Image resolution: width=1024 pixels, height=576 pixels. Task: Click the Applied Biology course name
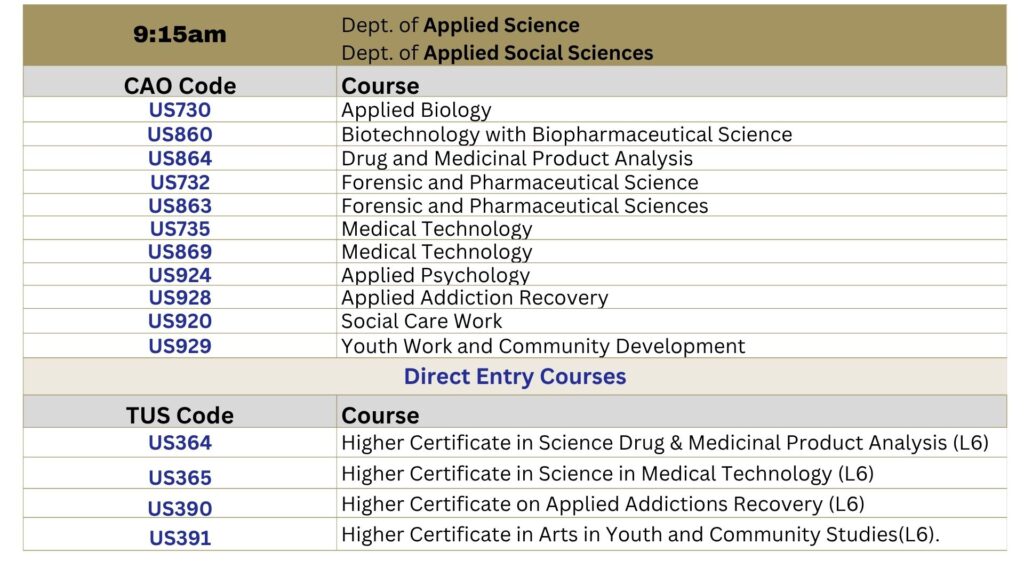click(x=416, y=110)
